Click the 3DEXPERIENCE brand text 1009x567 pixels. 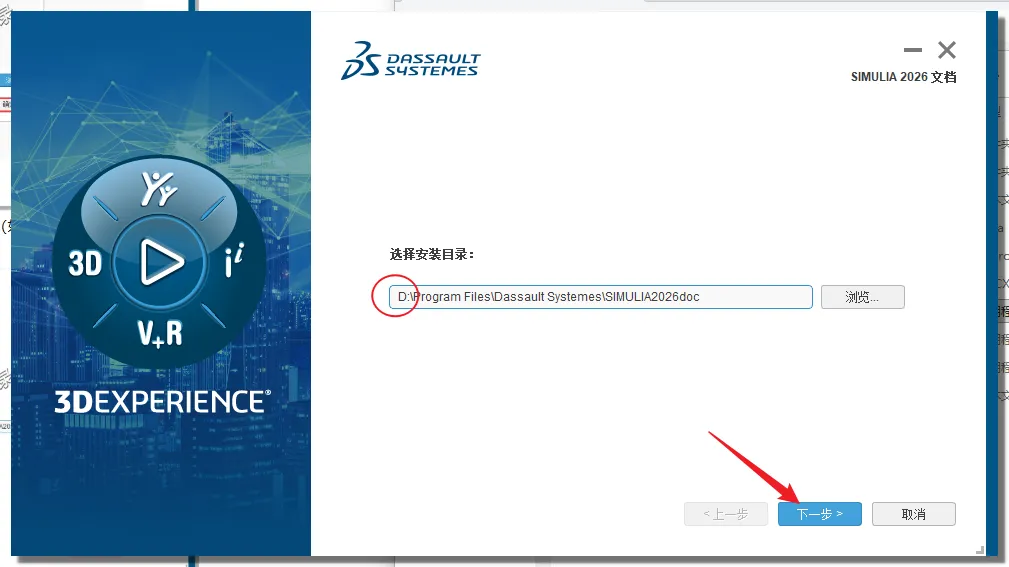click(x=162, y=402)
